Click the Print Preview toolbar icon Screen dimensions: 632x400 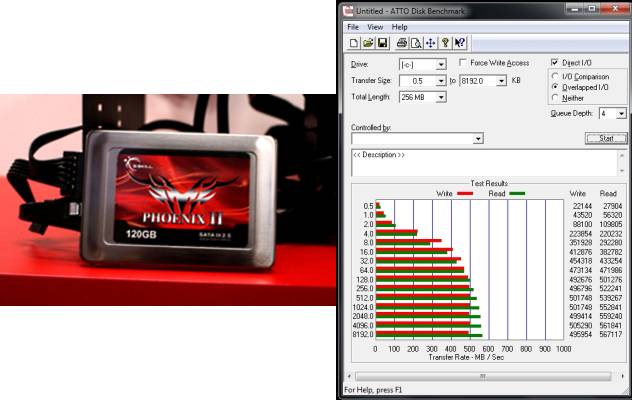pyautogui.click(x=416, y=43)
